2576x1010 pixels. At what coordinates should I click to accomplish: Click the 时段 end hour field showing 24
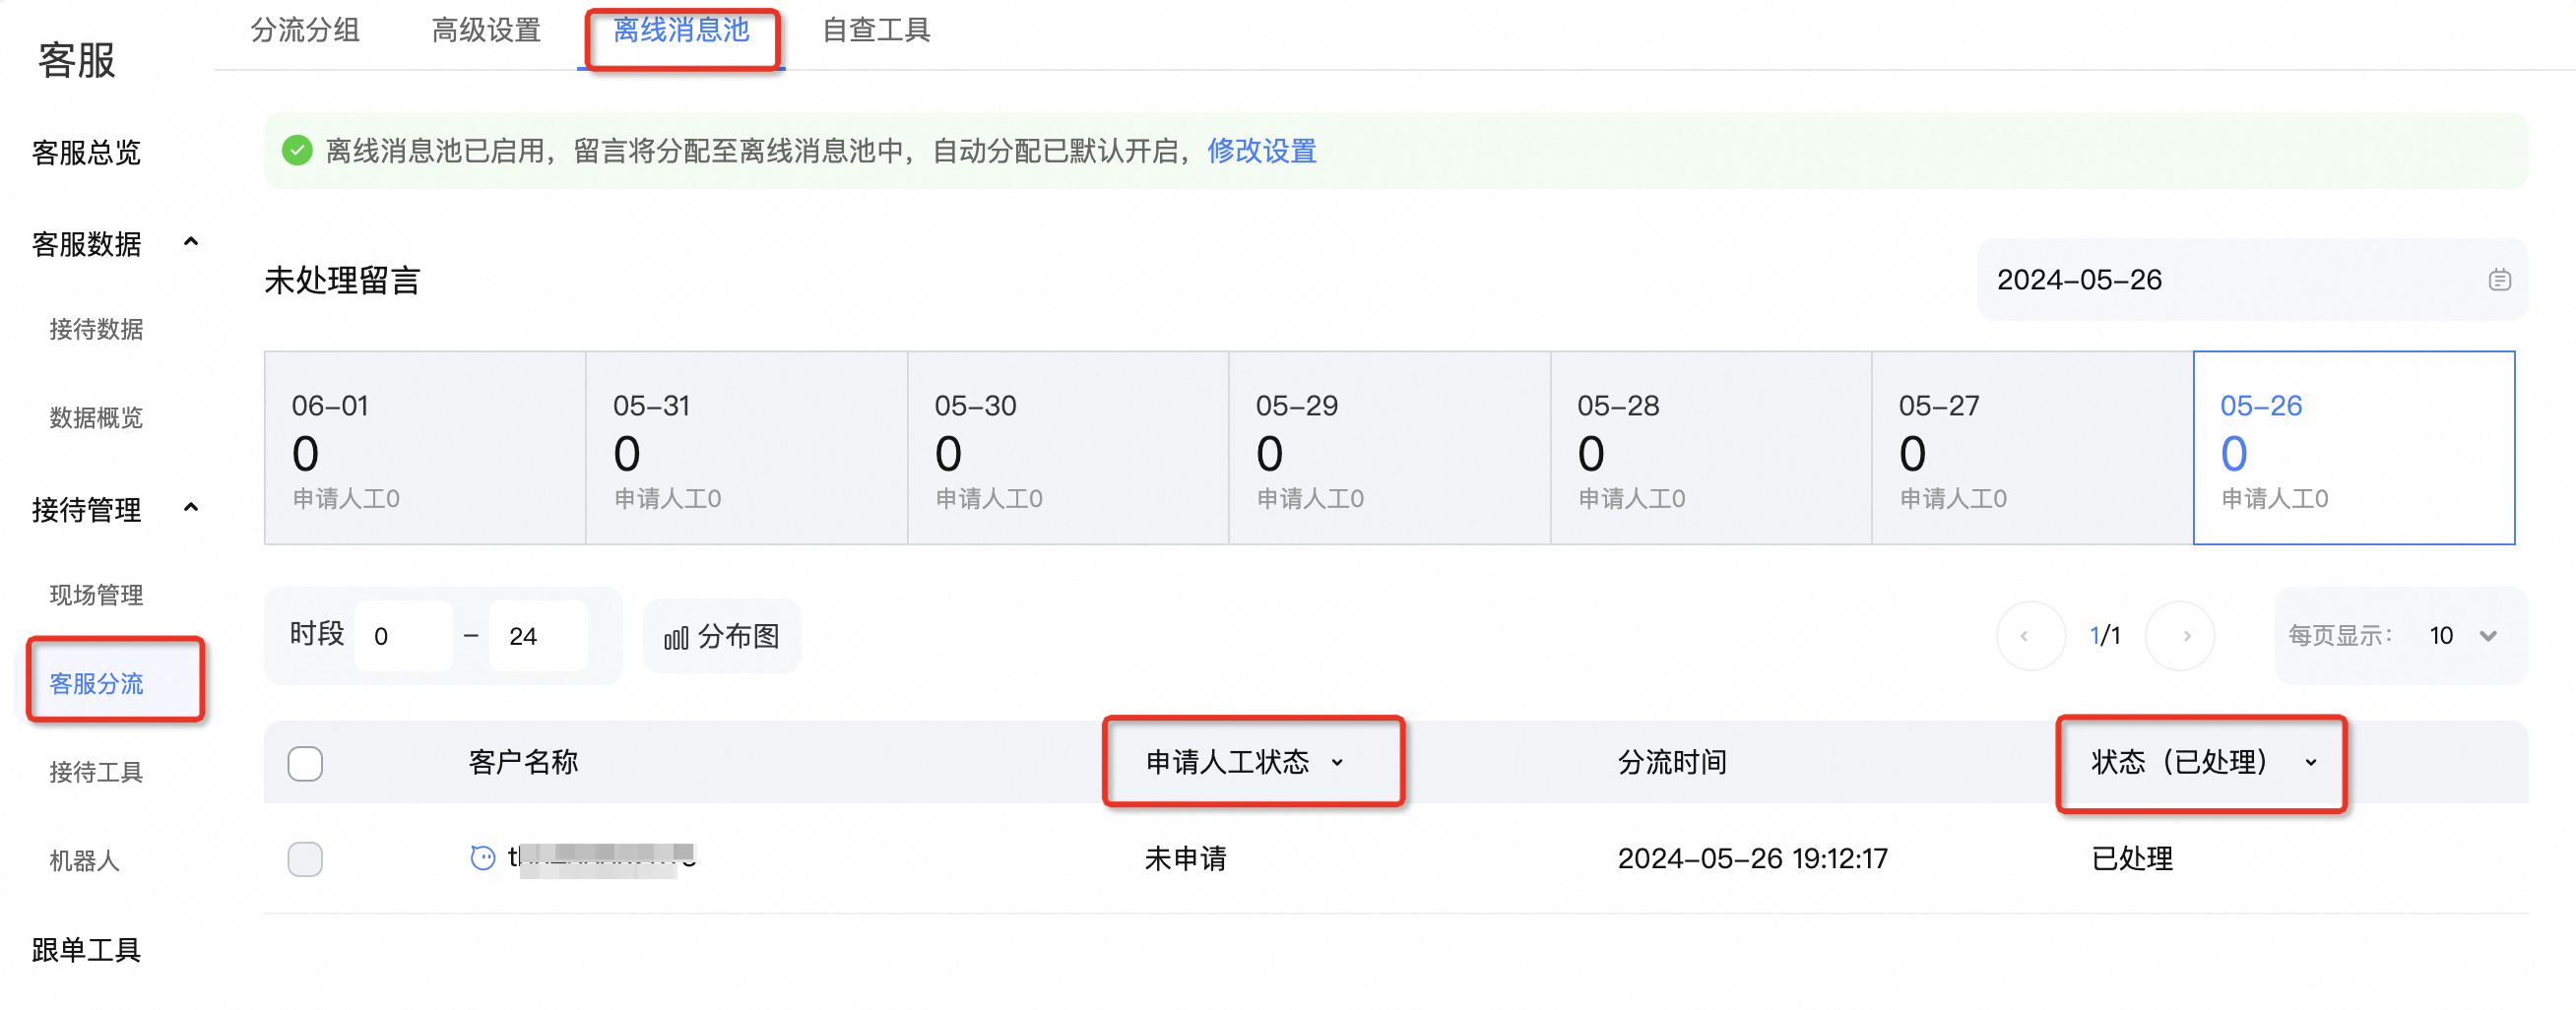coord(538,636)
